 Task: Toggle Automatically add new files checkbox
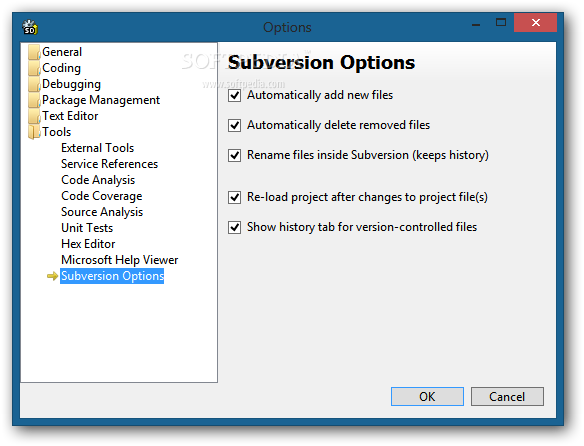234,95
